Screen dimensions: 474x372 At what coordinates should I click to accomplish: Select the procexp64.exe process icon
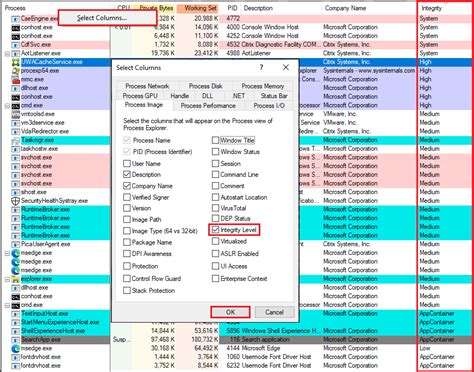(x=15, y=71)
